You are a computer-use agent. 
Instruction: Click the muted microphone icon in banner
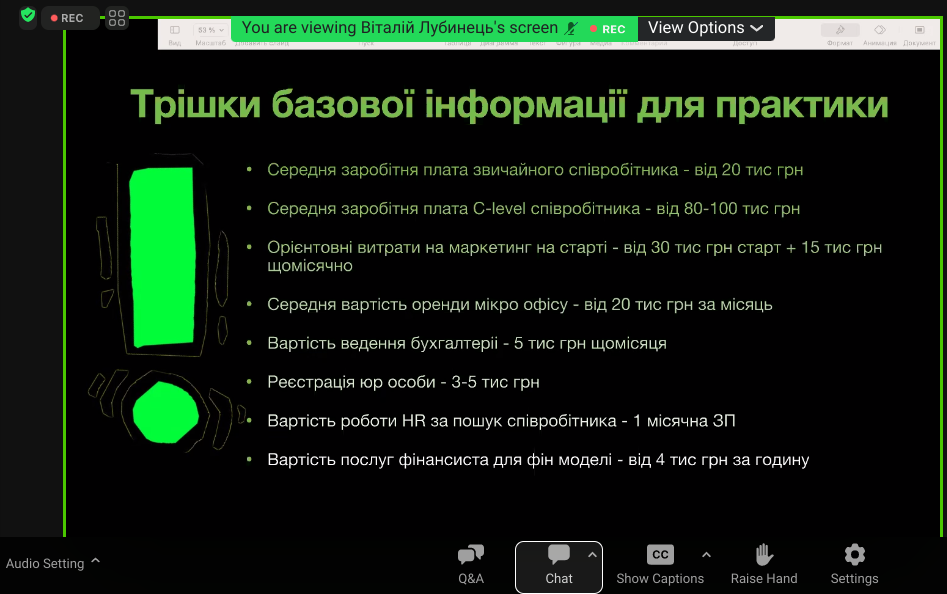572,28
